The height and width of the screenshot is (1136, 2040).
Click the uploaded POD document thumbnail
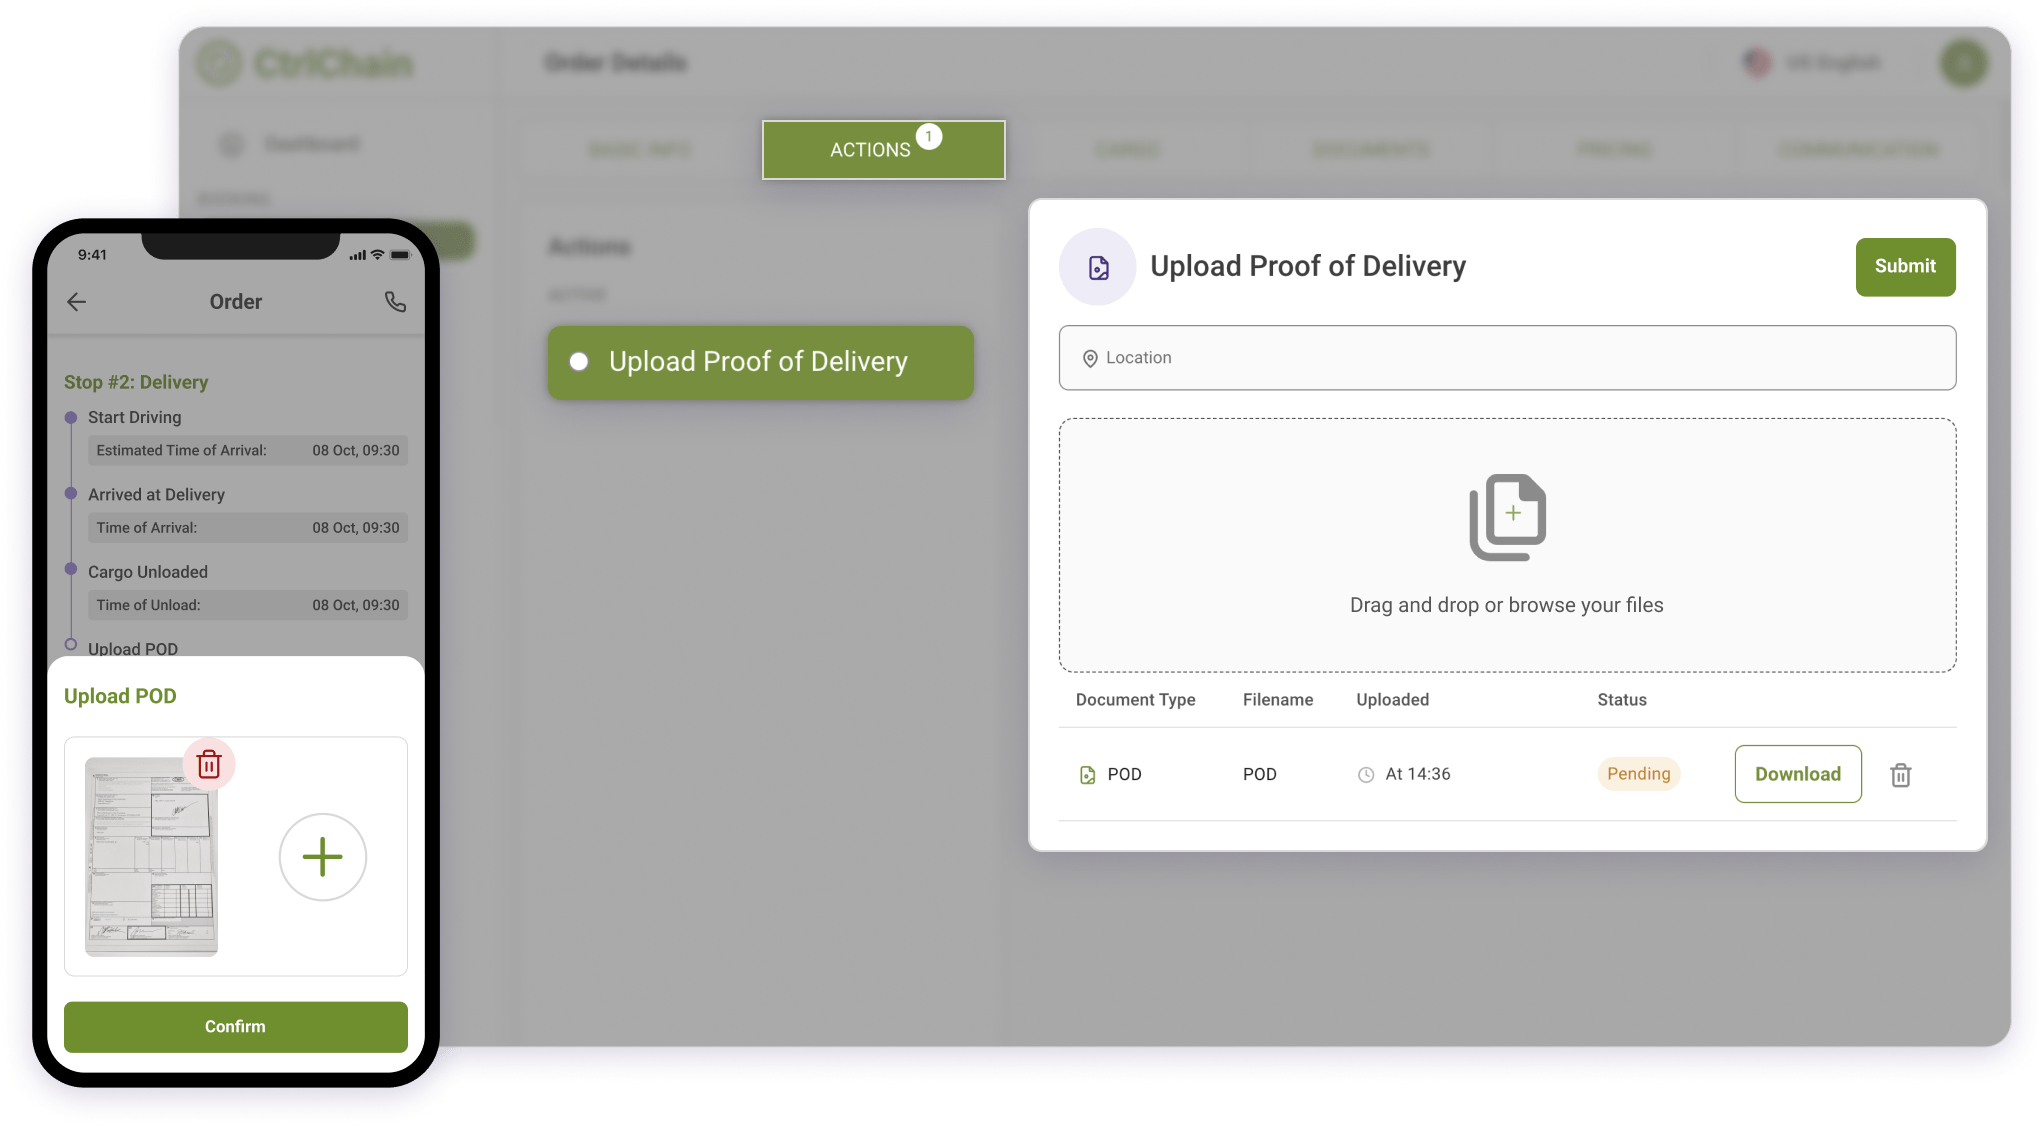coord(158,860)
